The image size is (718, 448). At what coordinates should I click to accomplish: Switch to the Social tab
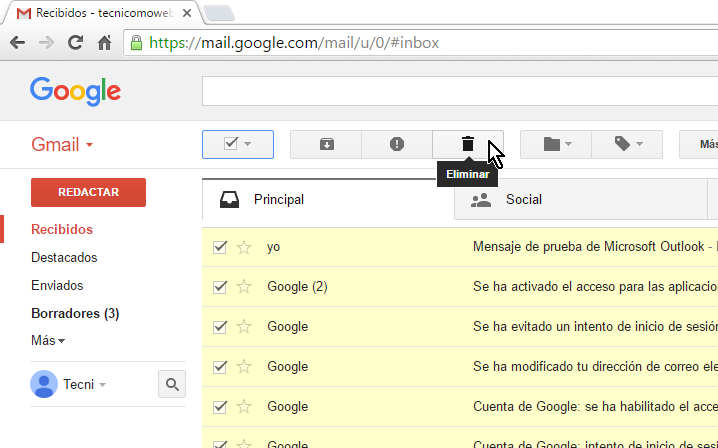[x=581, y=200]
